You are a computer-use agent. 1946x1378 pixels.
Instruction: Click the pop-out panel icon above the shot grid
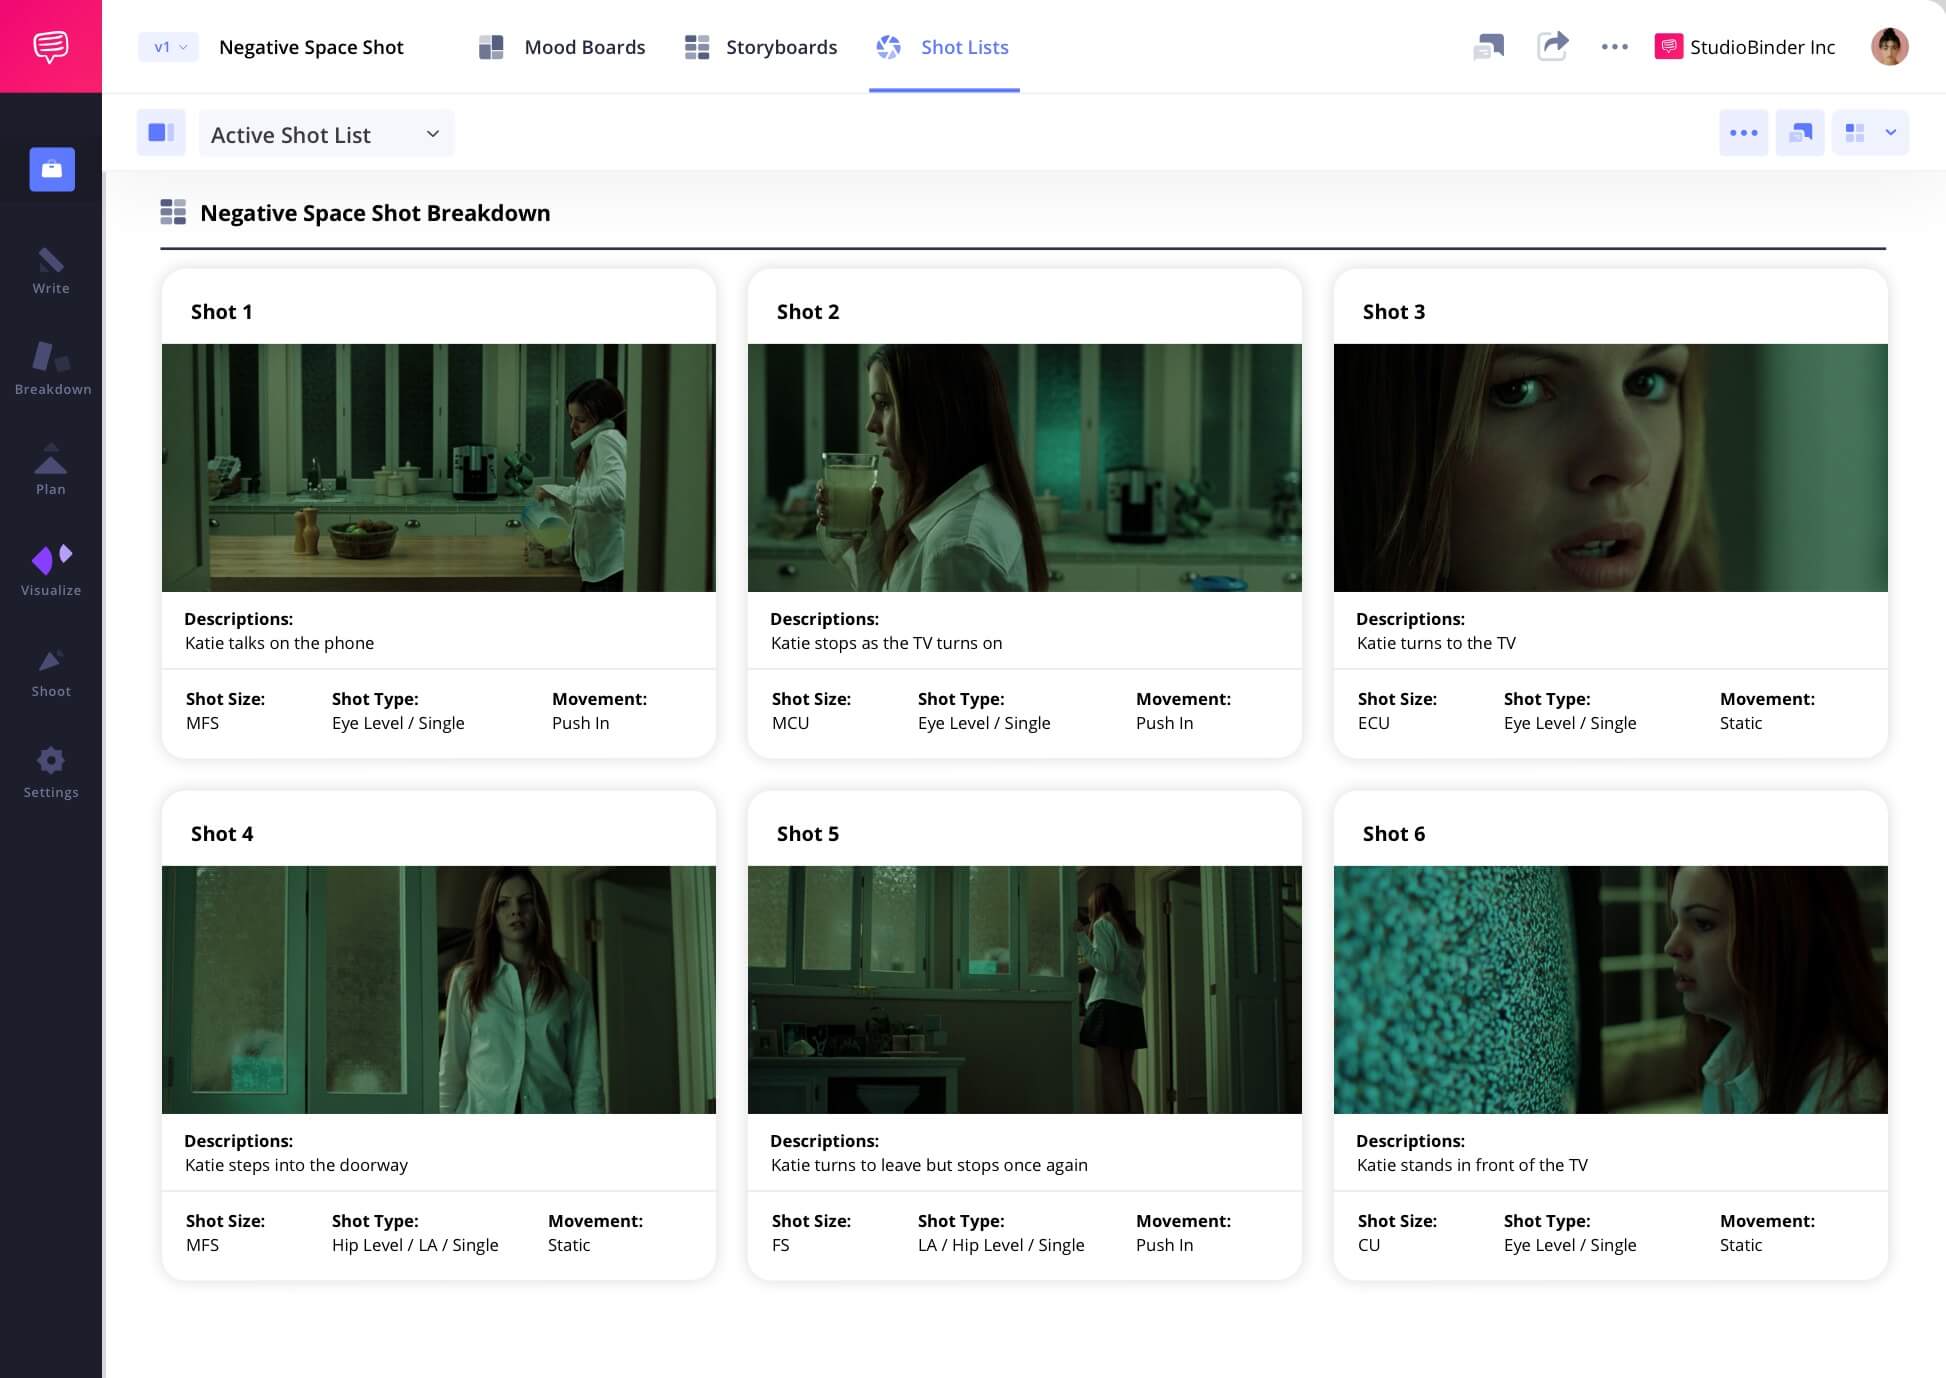coord(1799,132)
